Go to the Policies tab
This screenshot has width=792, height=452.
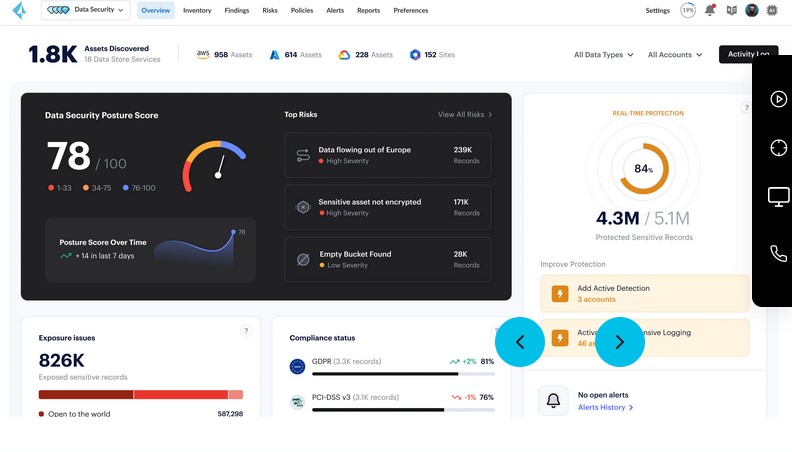(301, 10)
